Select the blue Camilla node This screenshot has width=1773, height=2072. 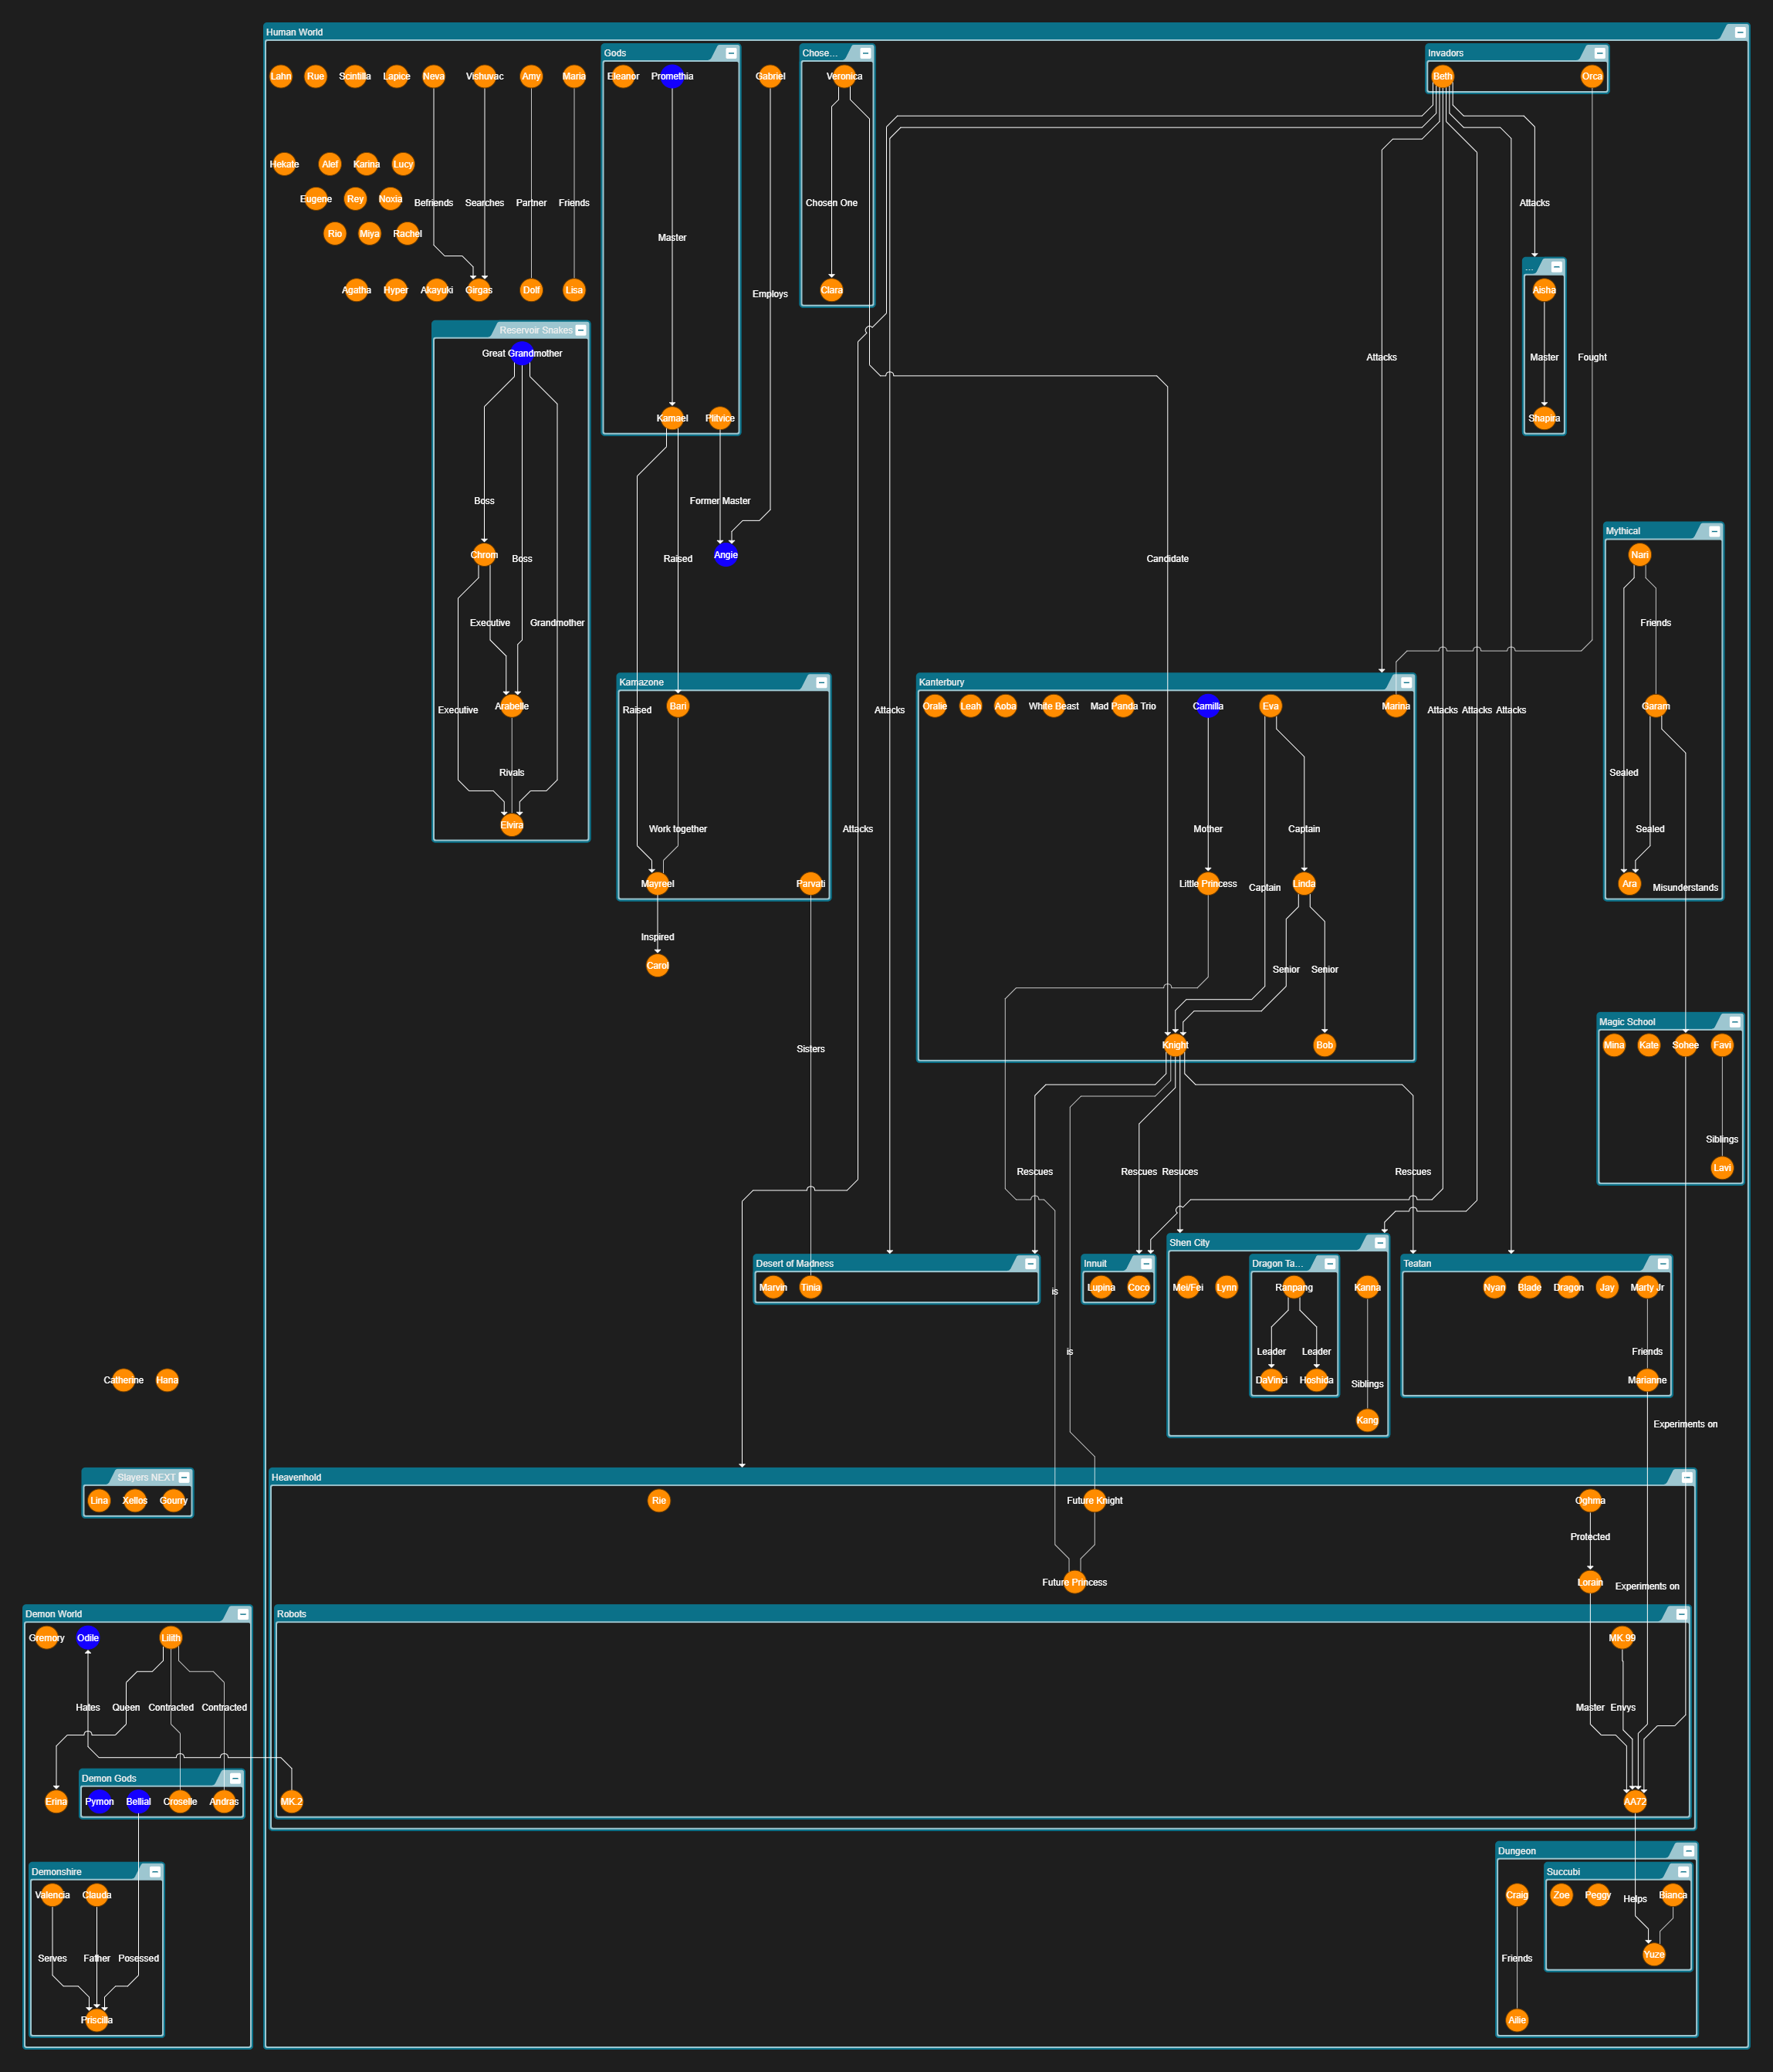click(x=1208, y=706)
